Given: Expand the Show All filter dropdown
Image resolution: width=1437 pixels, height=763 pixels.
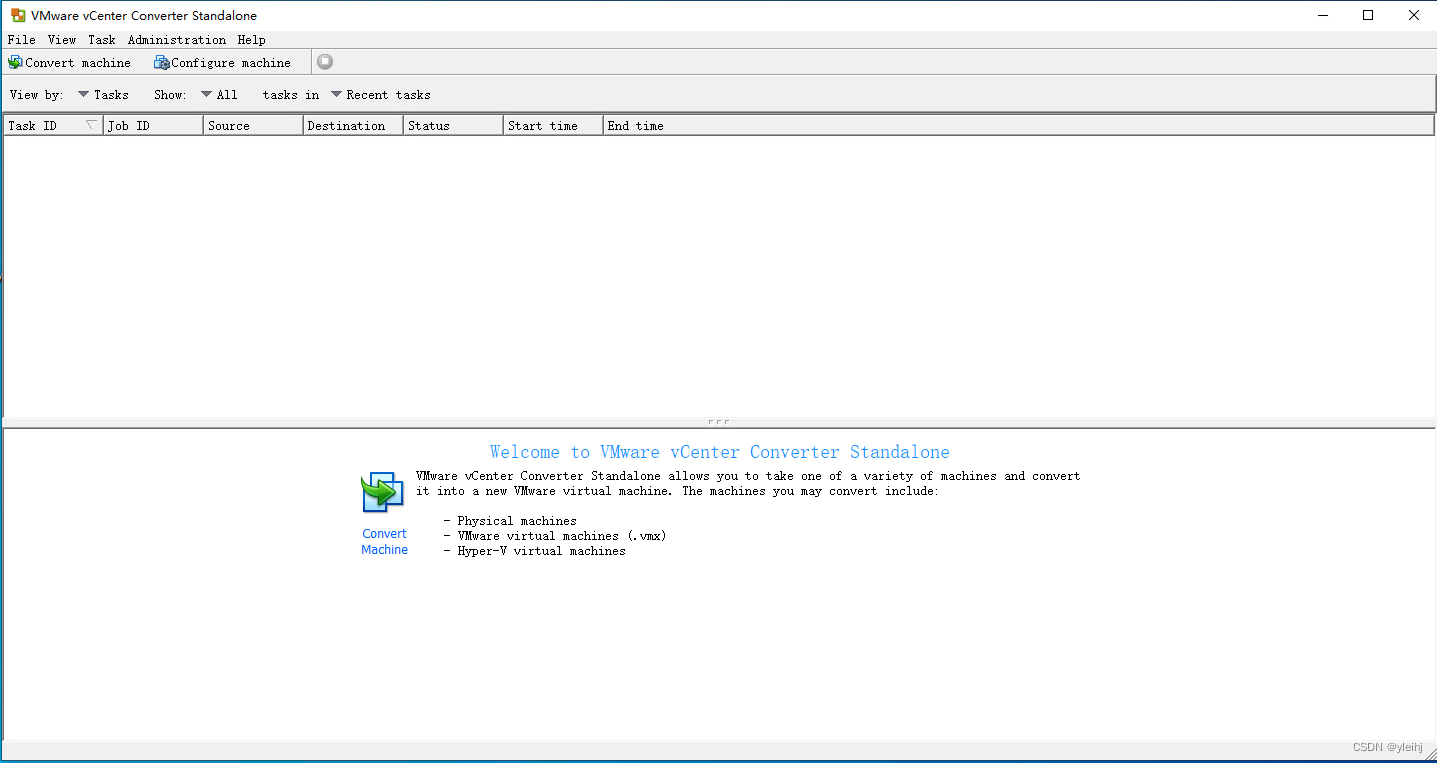Looking at the screenshot, I should [219, 95].
